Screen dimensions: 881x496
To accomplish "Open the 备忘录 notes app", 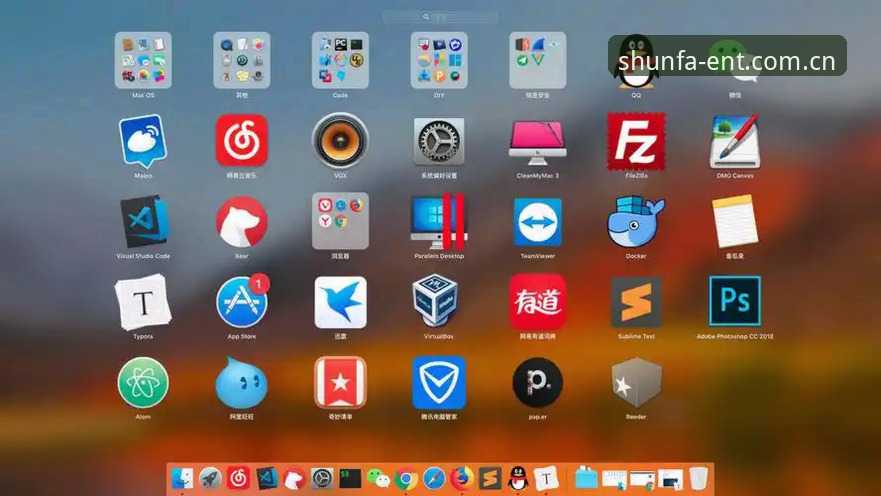I will [x=735, y=221].
